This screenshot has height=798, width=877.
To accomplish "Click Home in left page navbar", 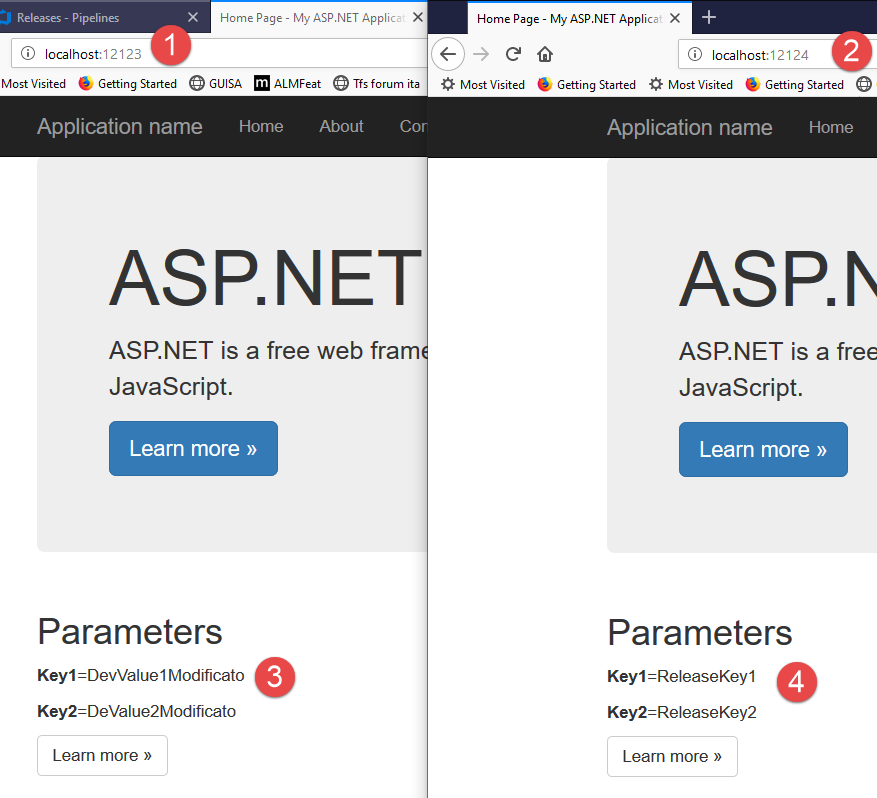I will click(261, 126).
